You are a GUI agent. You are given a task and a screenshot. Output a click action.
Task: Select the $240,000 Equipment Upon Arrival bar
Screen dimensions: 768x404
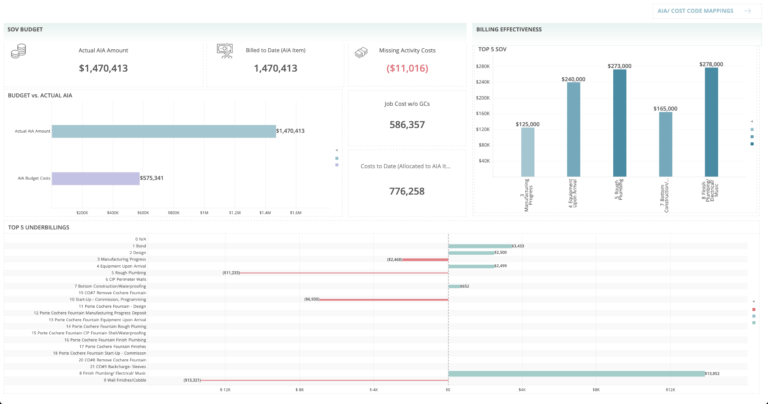point(573,128)
